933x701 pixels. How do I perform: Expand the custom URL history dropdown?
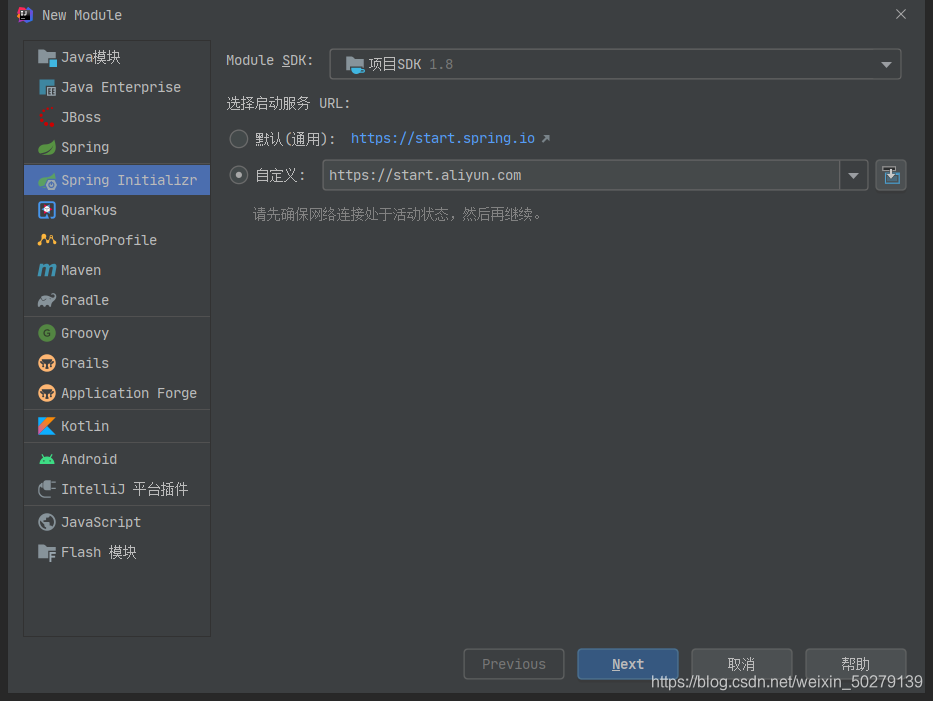coord(853,174)
